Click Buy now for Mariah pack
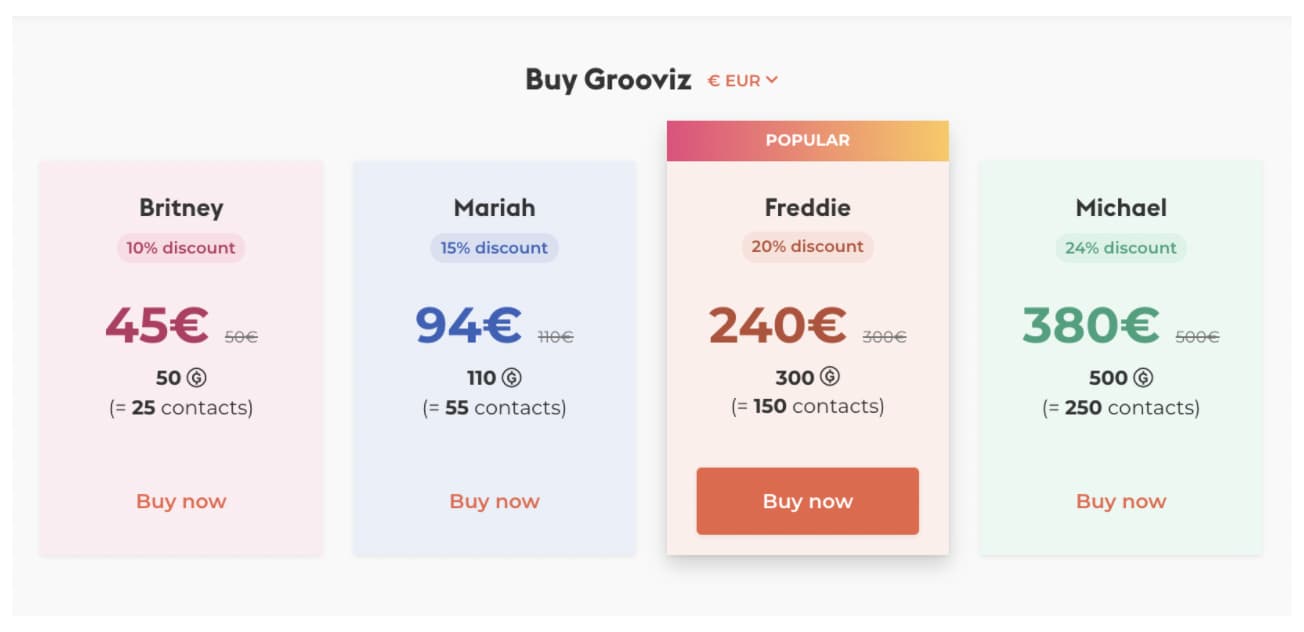This screenshot has width=1304, height=632. point(494,501)
